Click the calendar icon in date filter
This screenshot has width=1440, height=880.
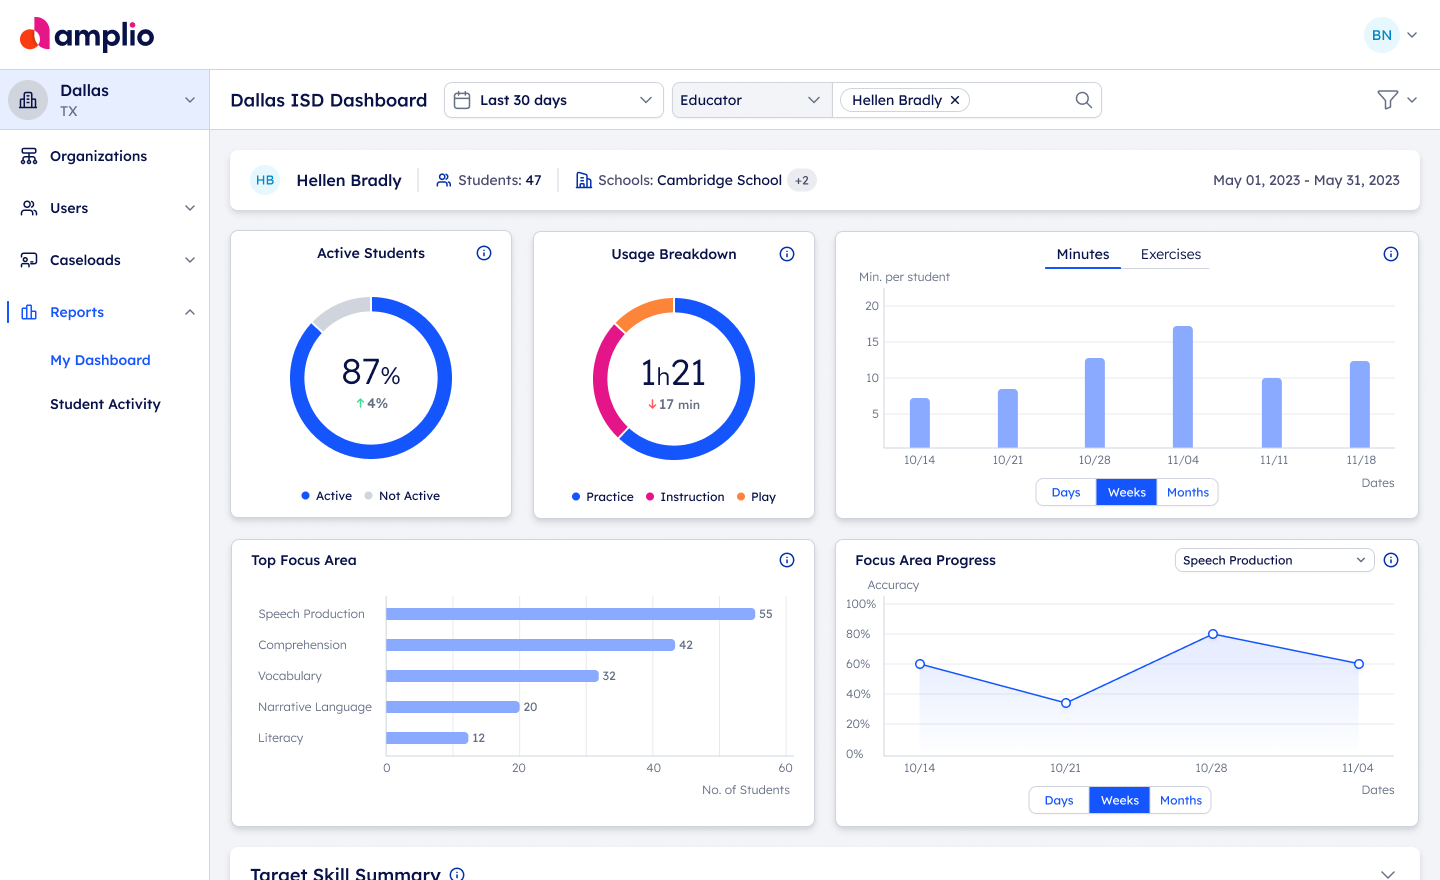(x=462, y=100)
